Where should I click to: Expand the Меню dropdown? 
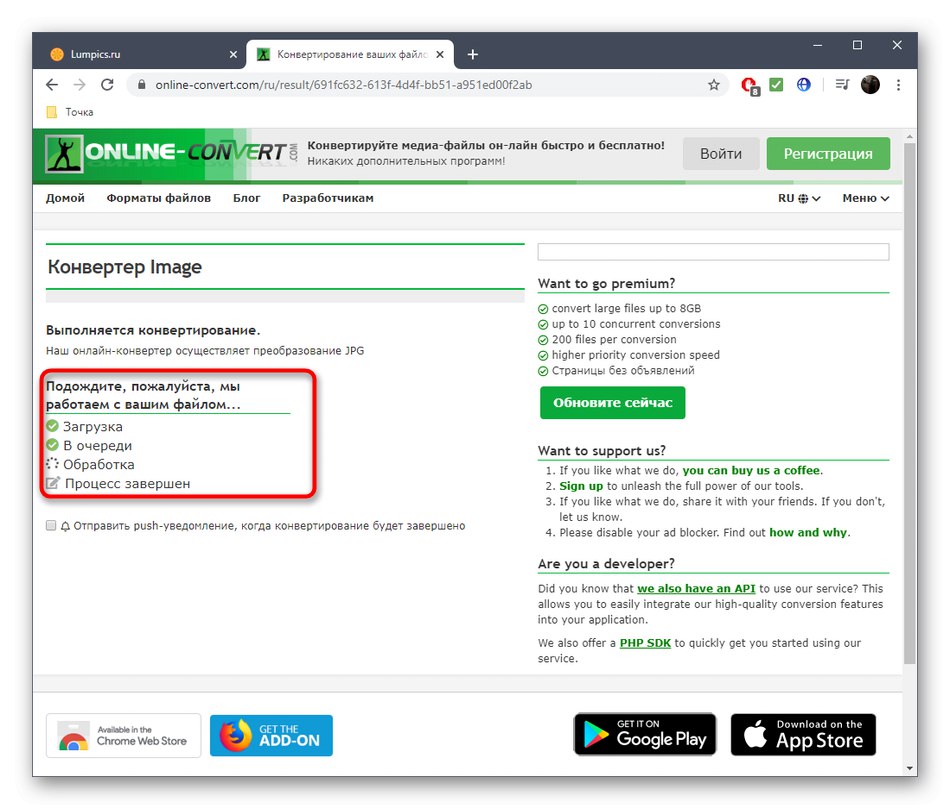click(864, 198)
